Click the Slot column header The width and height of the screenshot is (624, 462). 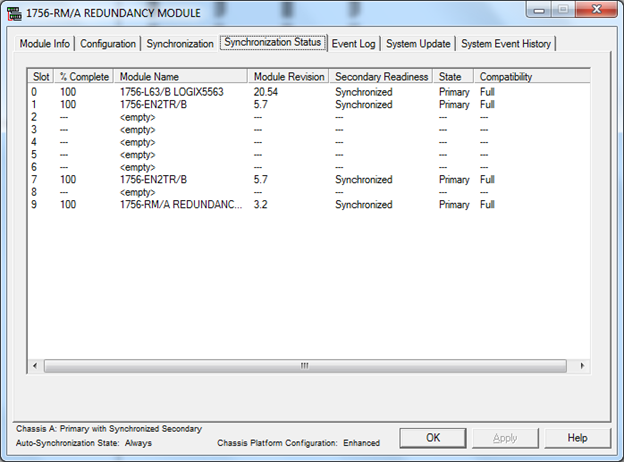point(41,76)
